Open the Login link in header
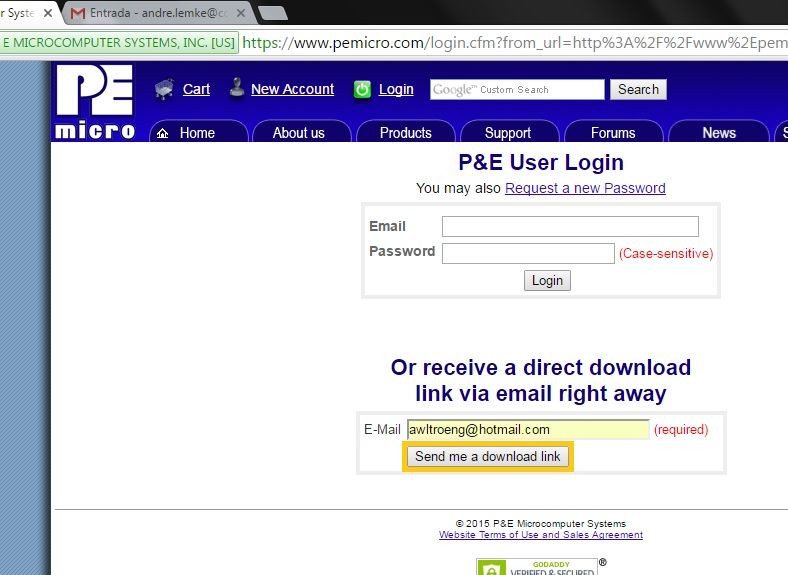 (x=396, y=89)
